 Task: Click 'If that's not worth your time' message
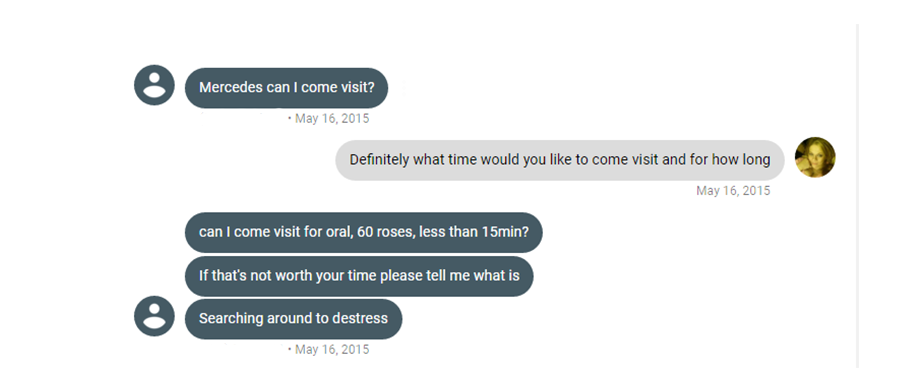point(359,275)
